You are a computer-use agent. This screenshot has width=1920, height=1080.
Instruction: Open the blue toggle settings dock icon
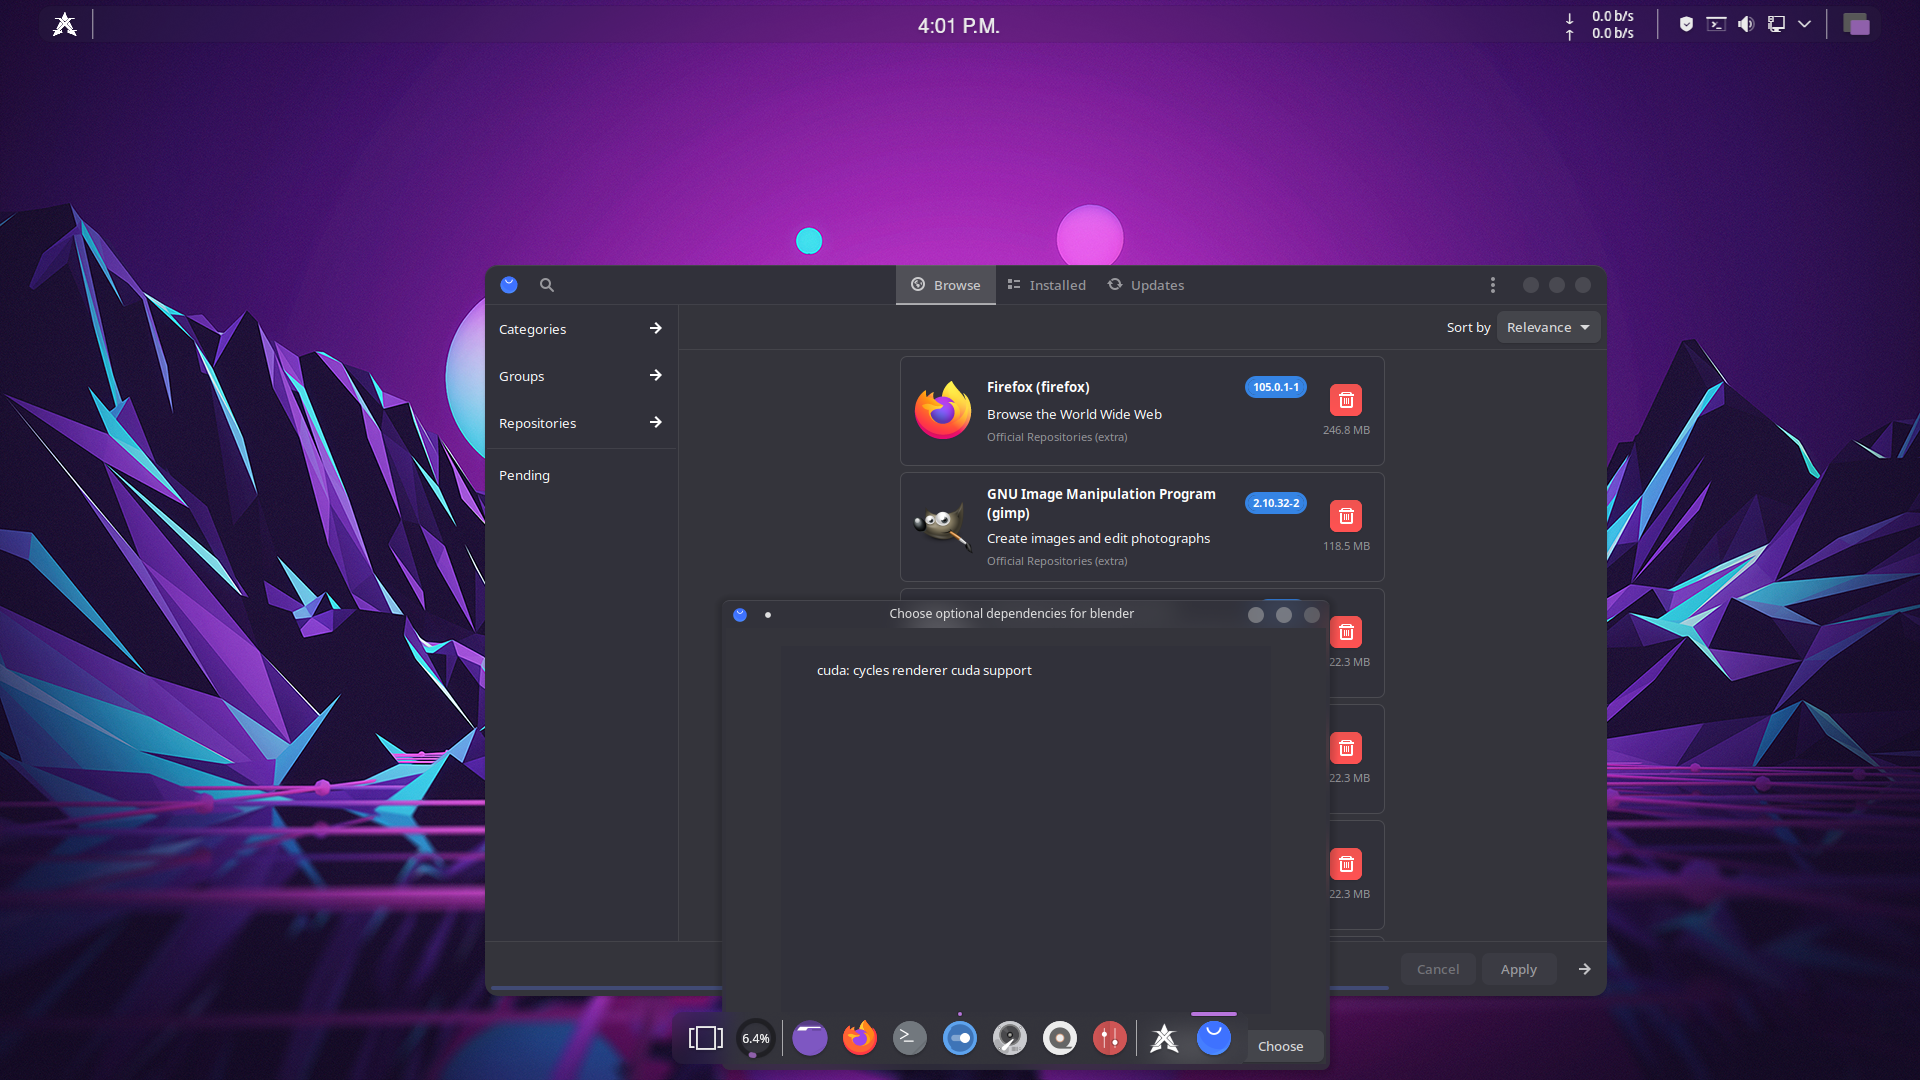[960, 1038]
